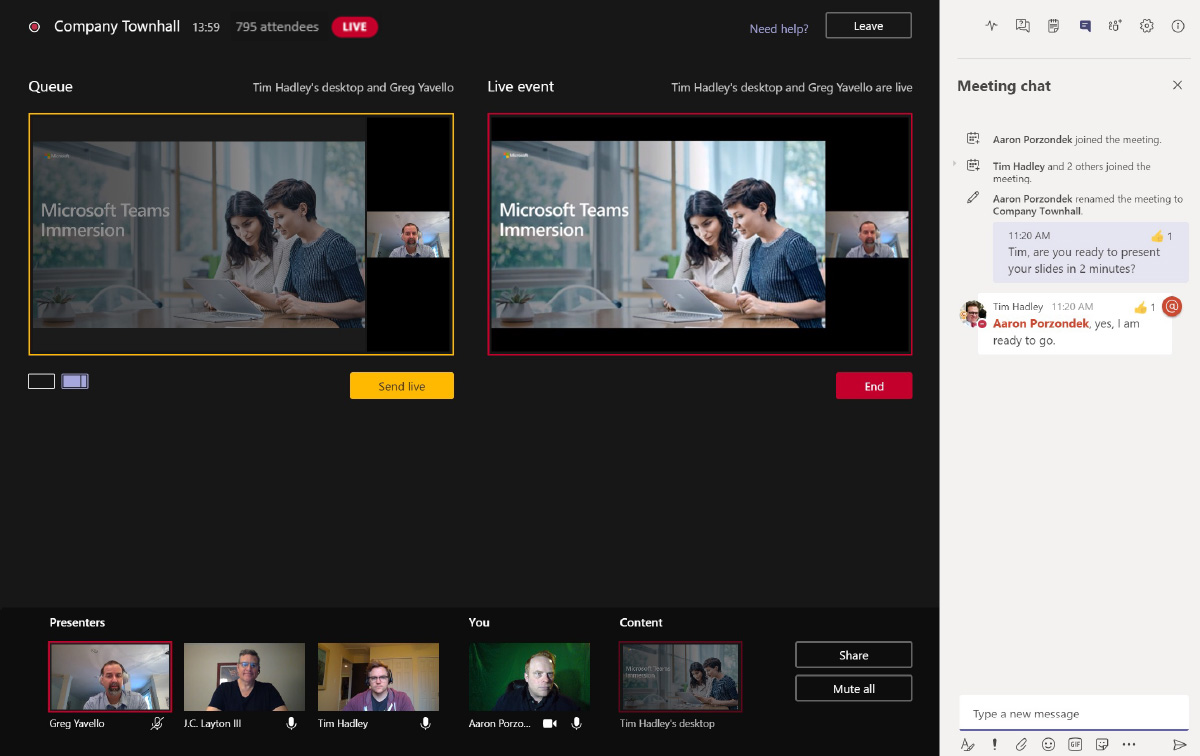This screenshot has width=1200, height=756.
Task: Click the 'Company Townhall' event title
Action: 117,27
